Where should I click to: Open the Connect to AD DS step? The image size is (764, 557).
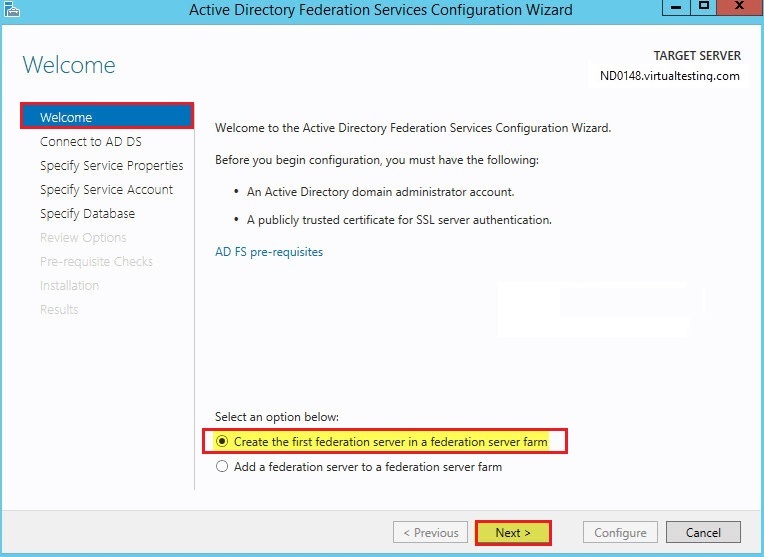point(91,141)
